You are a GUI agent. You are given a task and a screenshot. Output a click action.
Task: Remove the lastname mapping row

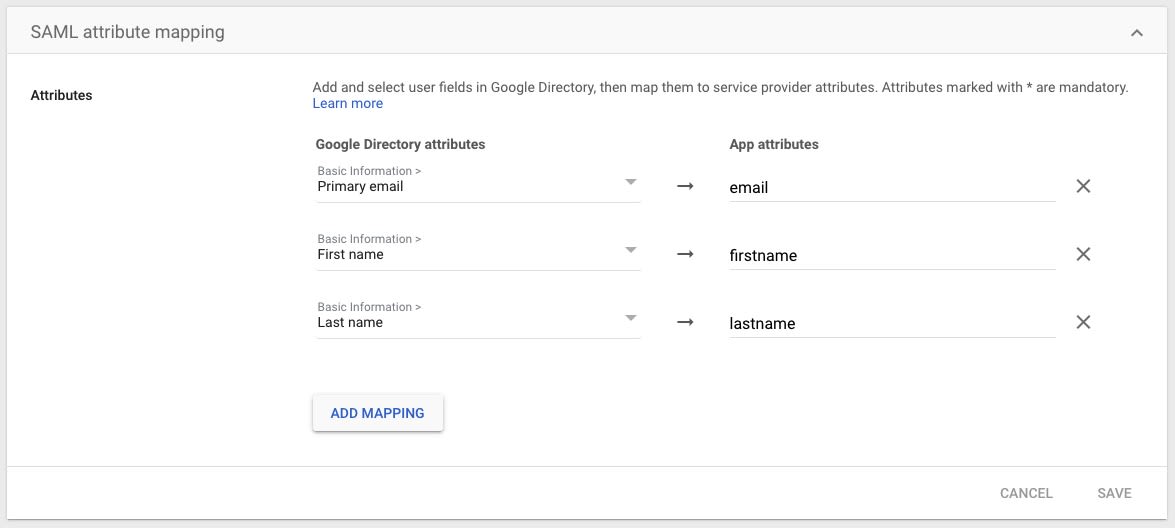coord(1082,323)
